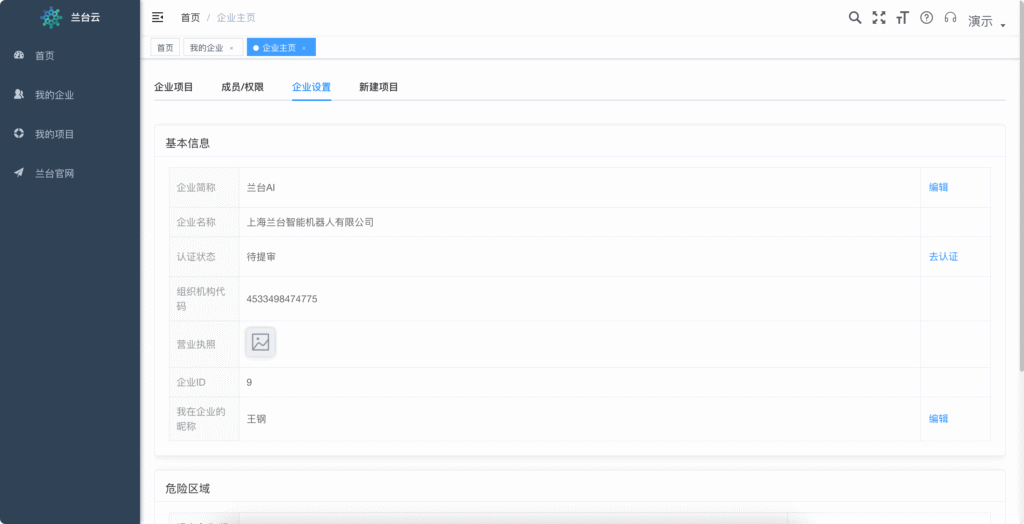Viewport: 1024px width, 524px height.
Task: Open the 演示 user dropdown
Action: (986, 21)
